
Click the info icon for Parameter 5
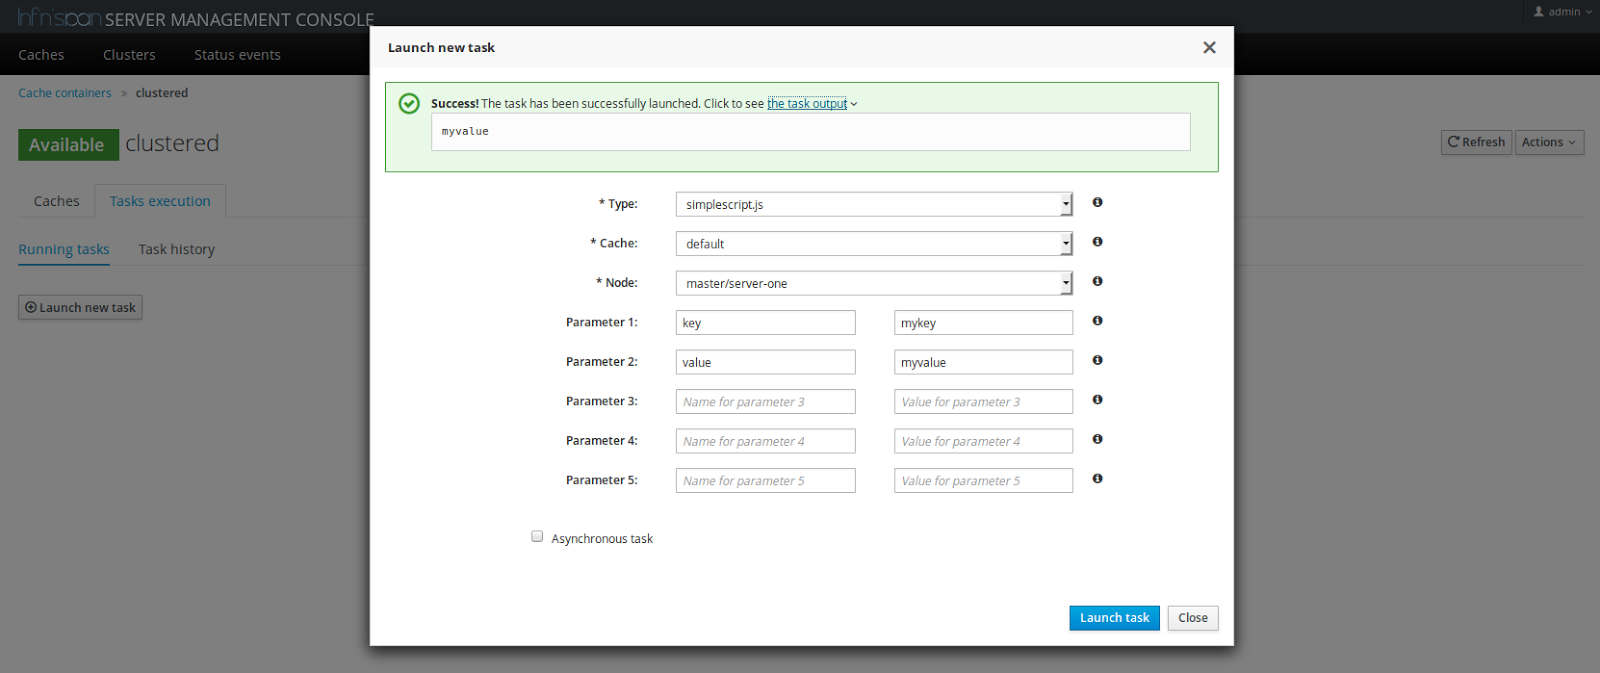(x=1097, y=479)
